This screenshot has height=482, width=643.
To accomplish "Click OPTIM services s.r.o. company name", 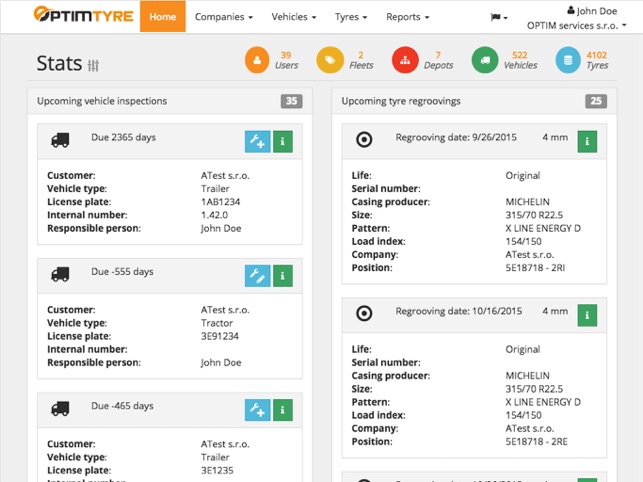I will pyautogui.click(x=572, y=25).
